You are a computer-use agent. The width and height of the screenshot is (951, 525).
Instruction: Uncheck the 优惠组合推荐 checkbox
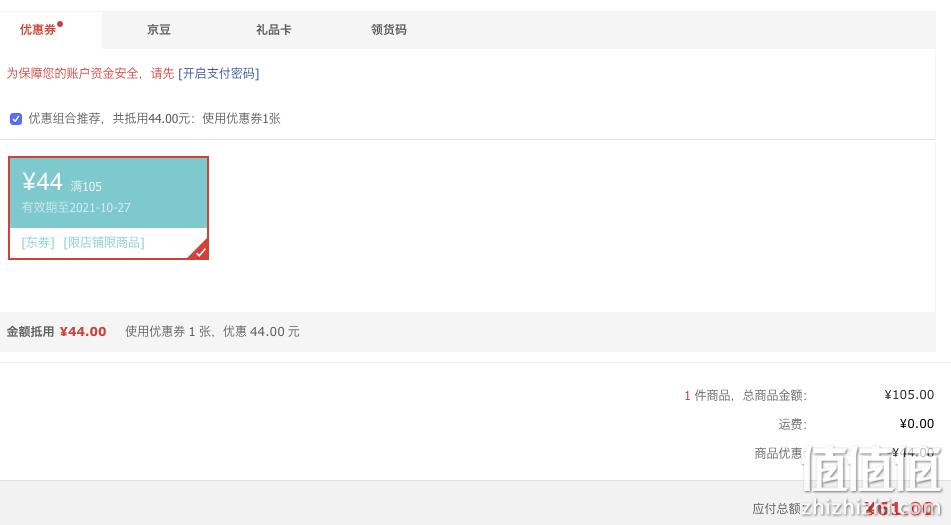tap(16, 119)
